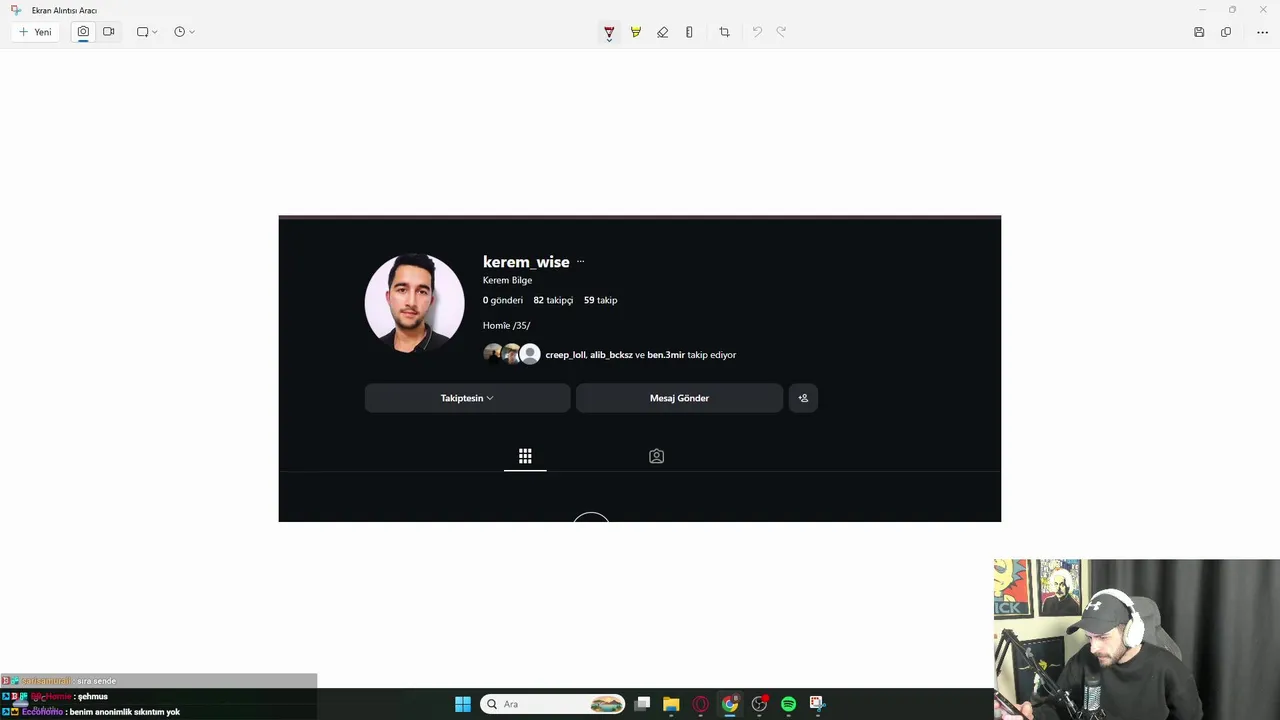Open the snip shape mode dropdown
The width and height of the screenshot is (1280, 720).
pyautogui.click(x=147, y=32)
